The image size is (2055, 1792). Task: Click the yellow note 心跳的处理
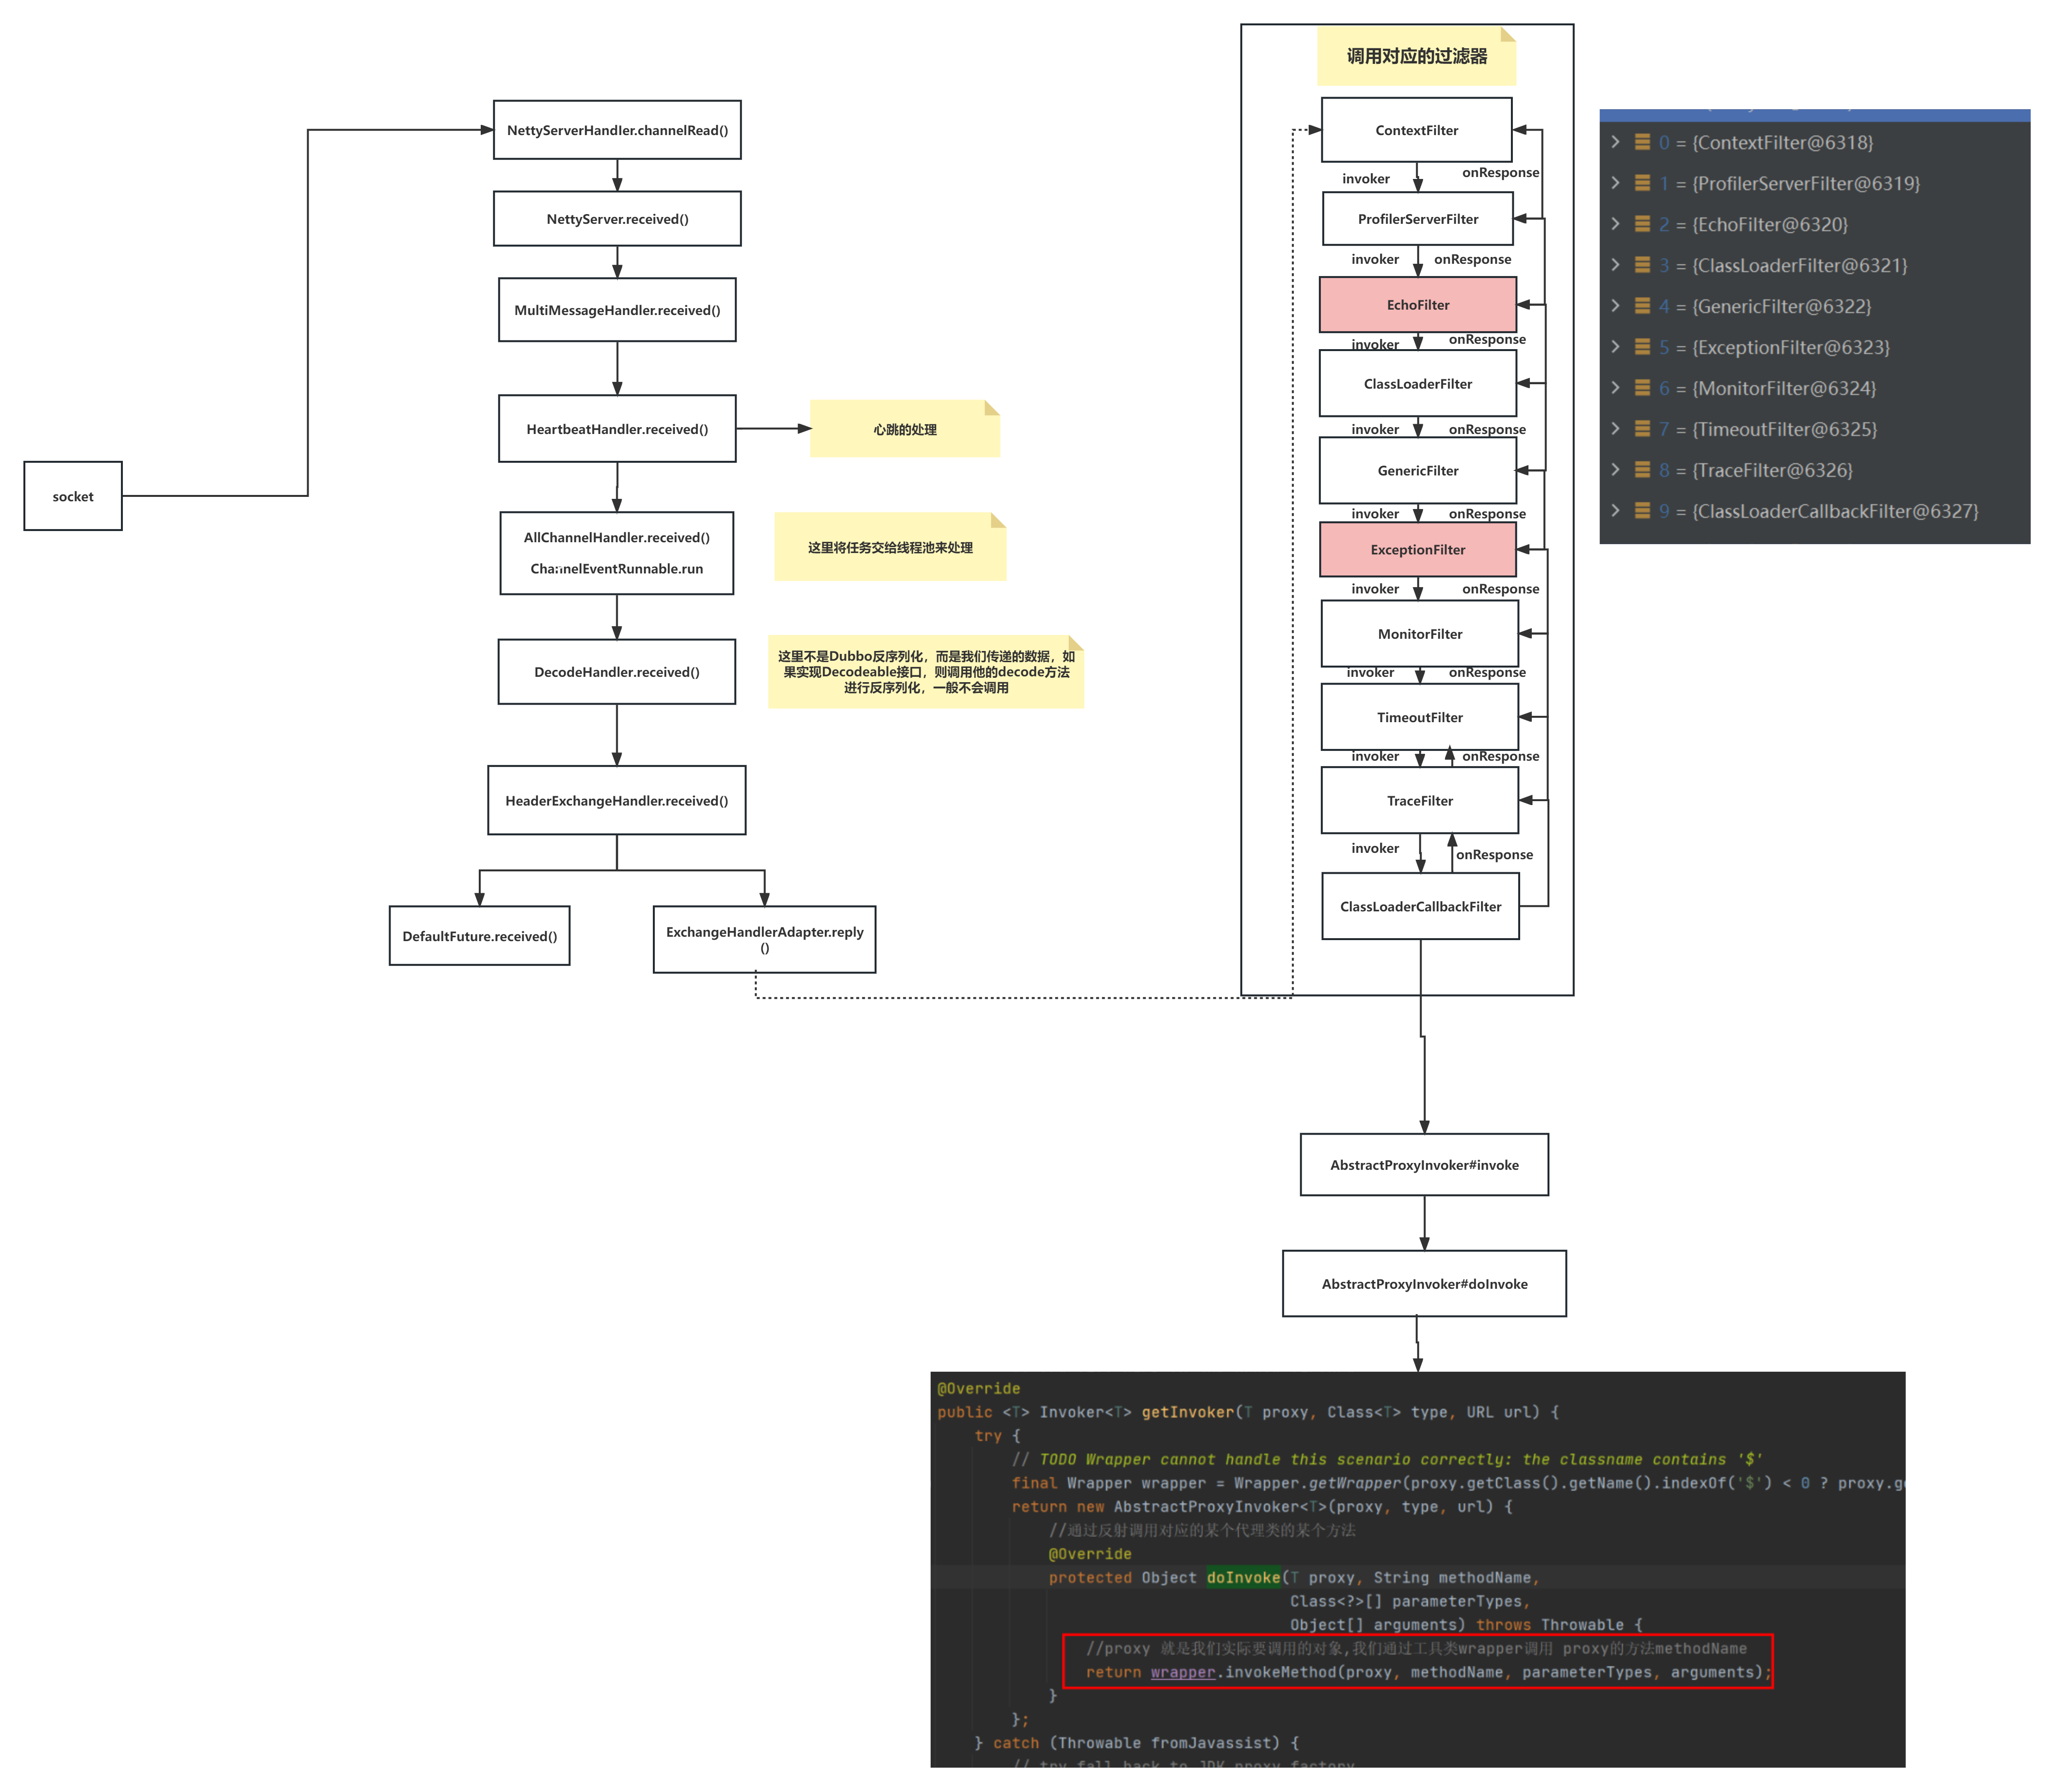[905, 429]
